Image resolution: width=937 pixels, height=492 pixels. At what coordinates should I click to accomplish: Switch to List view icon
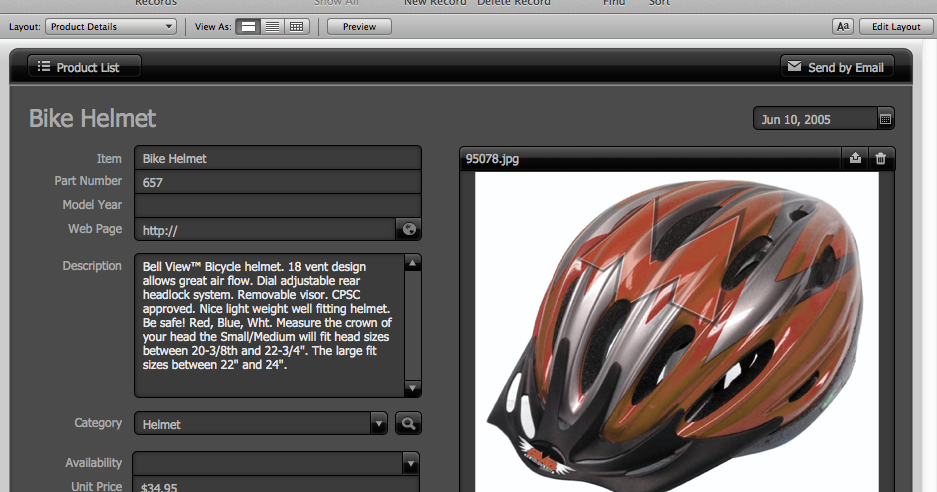(272, 27)
